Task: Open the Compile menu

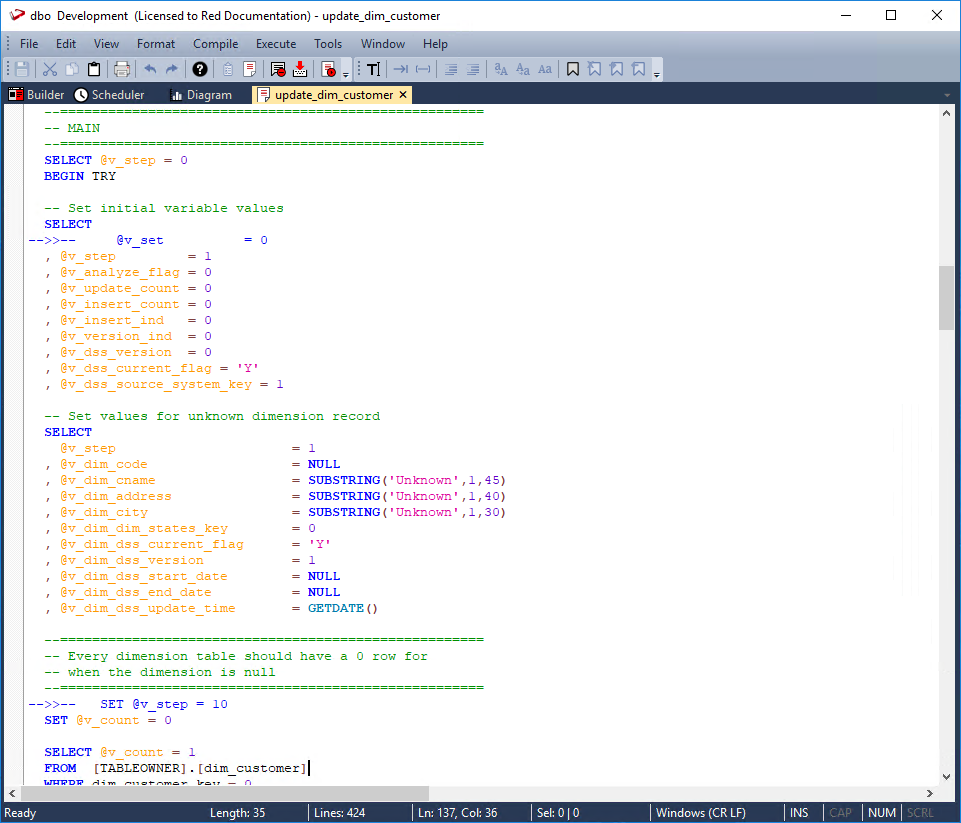Action: (215, 44)
